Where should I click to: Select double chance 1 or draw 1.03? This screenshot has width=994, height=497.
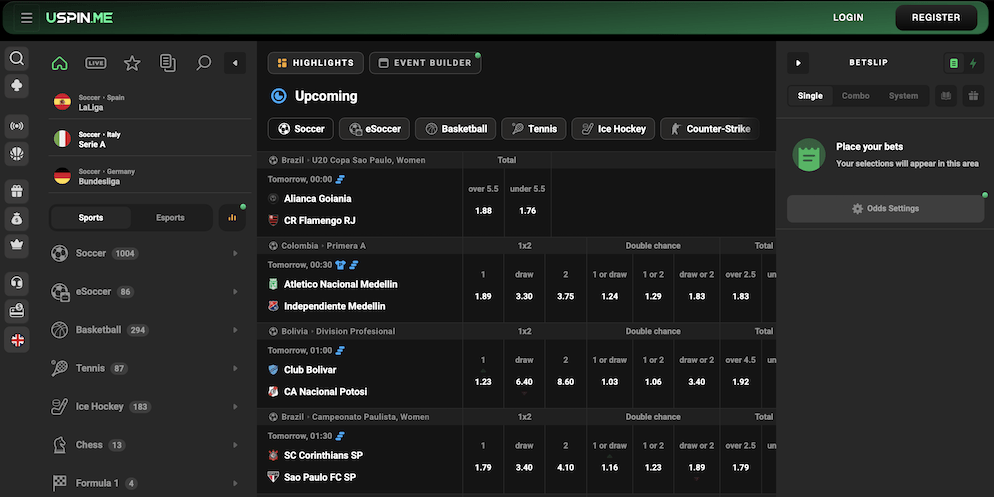609,373
